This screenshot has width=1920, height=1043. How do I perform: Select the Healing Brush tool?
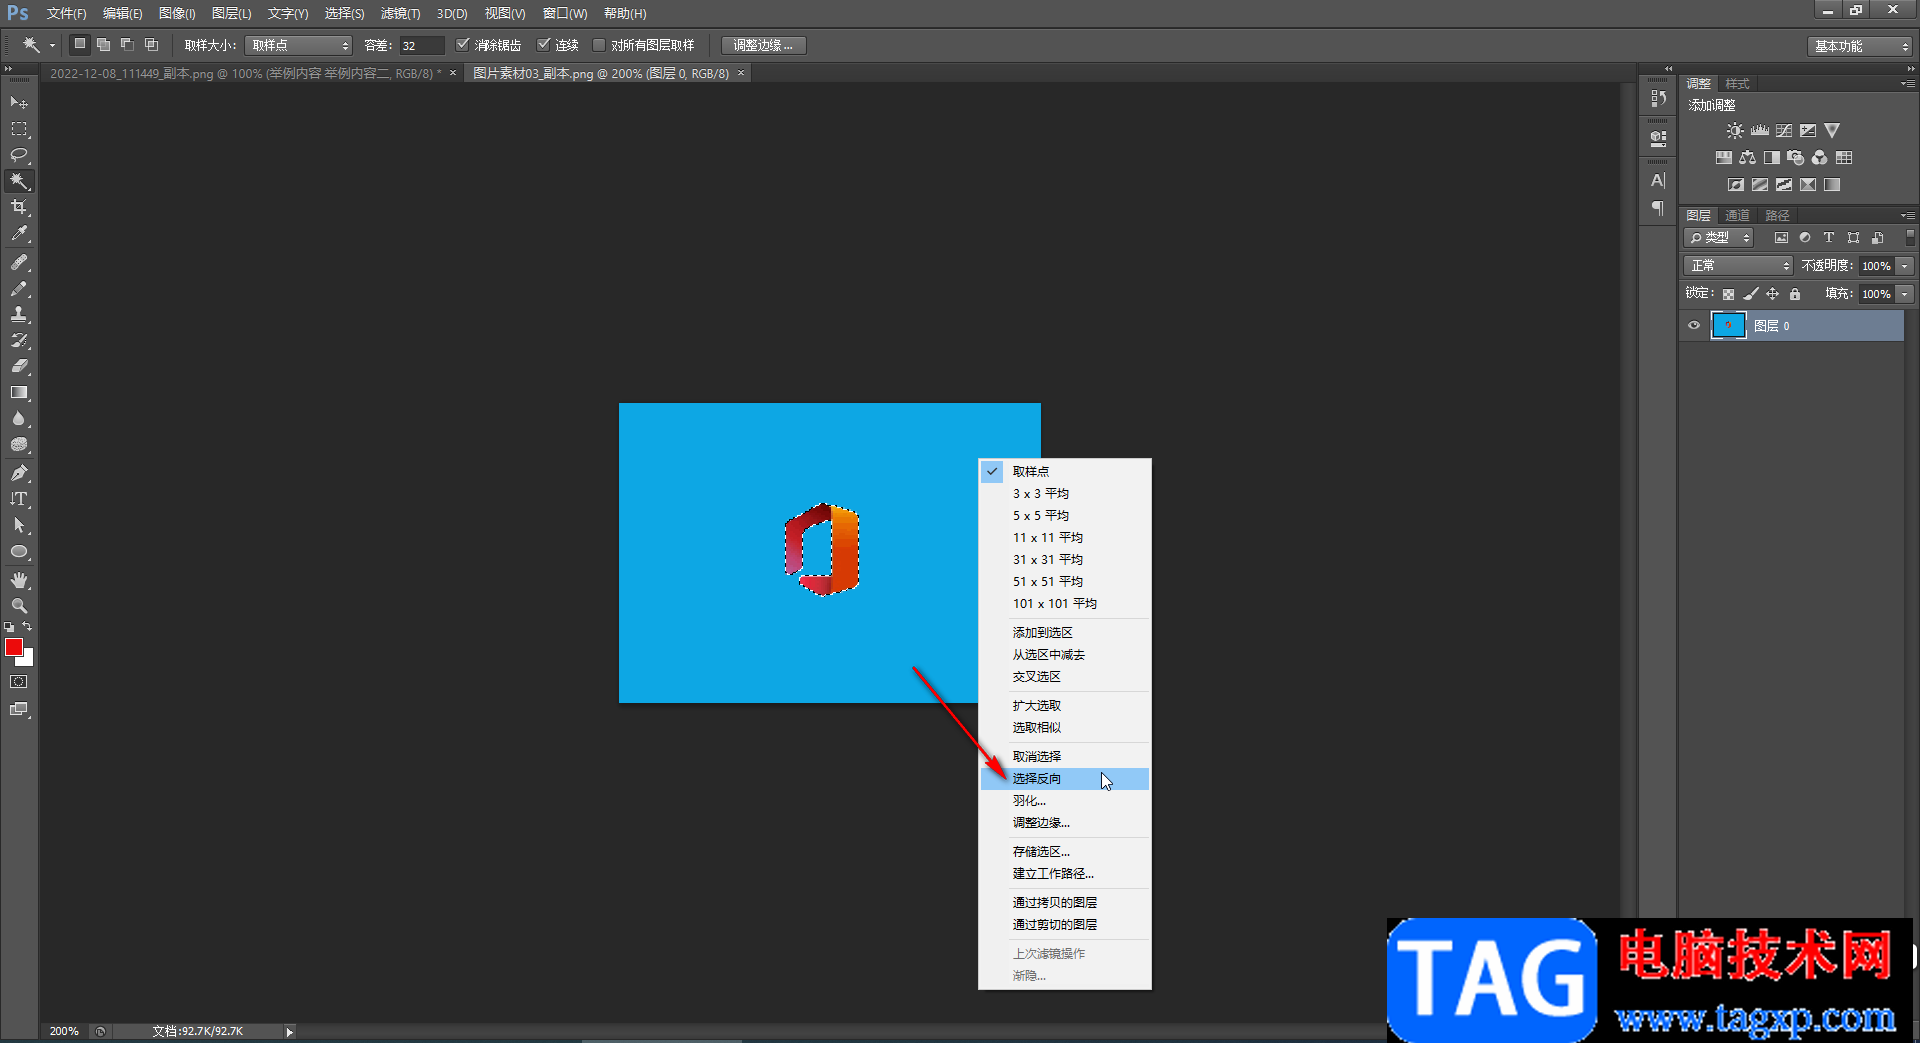point(19,262)
